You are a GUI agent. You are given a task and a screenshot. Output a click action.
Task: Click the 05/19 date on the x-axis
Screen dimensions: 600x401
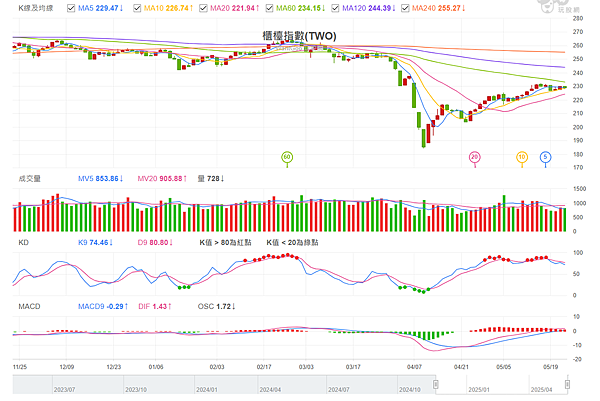[x=550, y=367]
